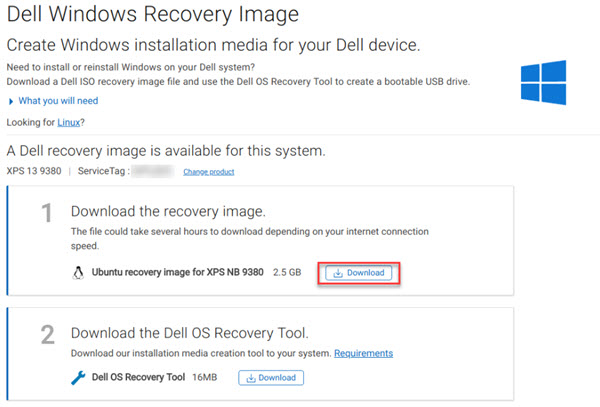Click the wrench icon for Recovery Tool
The image size is (600, 407).
(77, 377)
